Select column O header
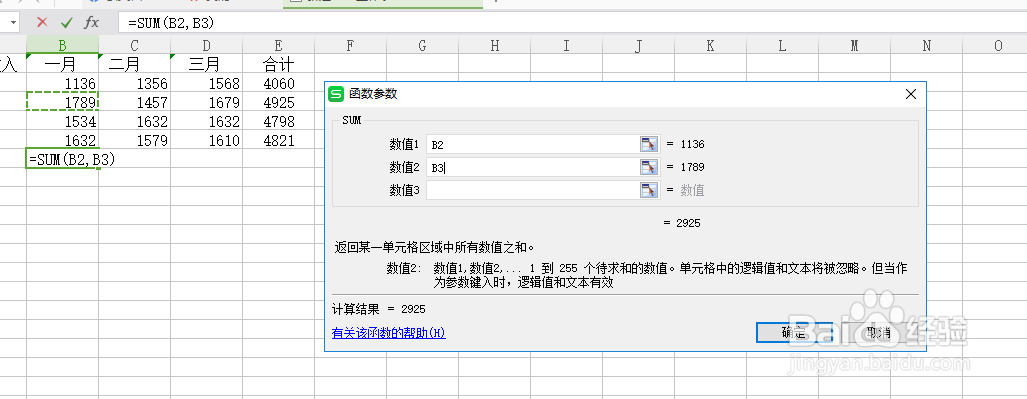The image size is (1027, 399). pos(996,45)
